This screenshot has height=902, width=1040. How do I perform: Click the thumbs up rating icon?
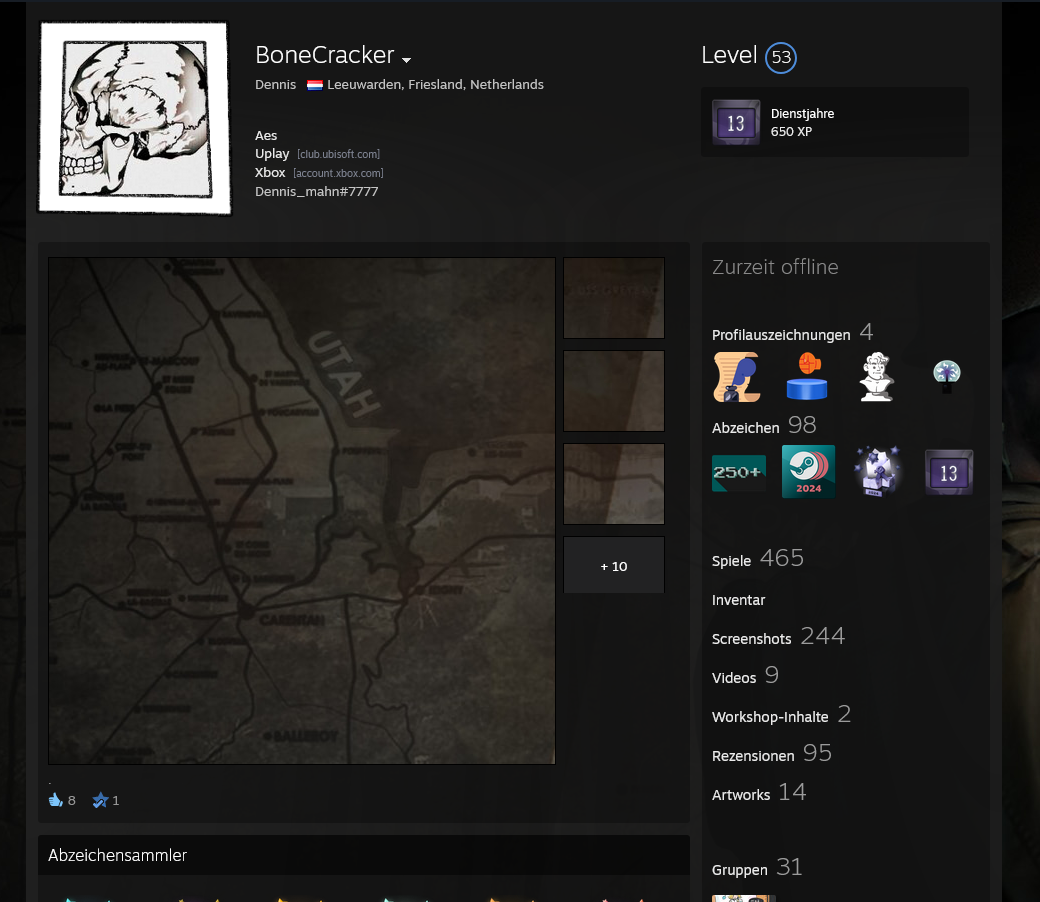56,800
